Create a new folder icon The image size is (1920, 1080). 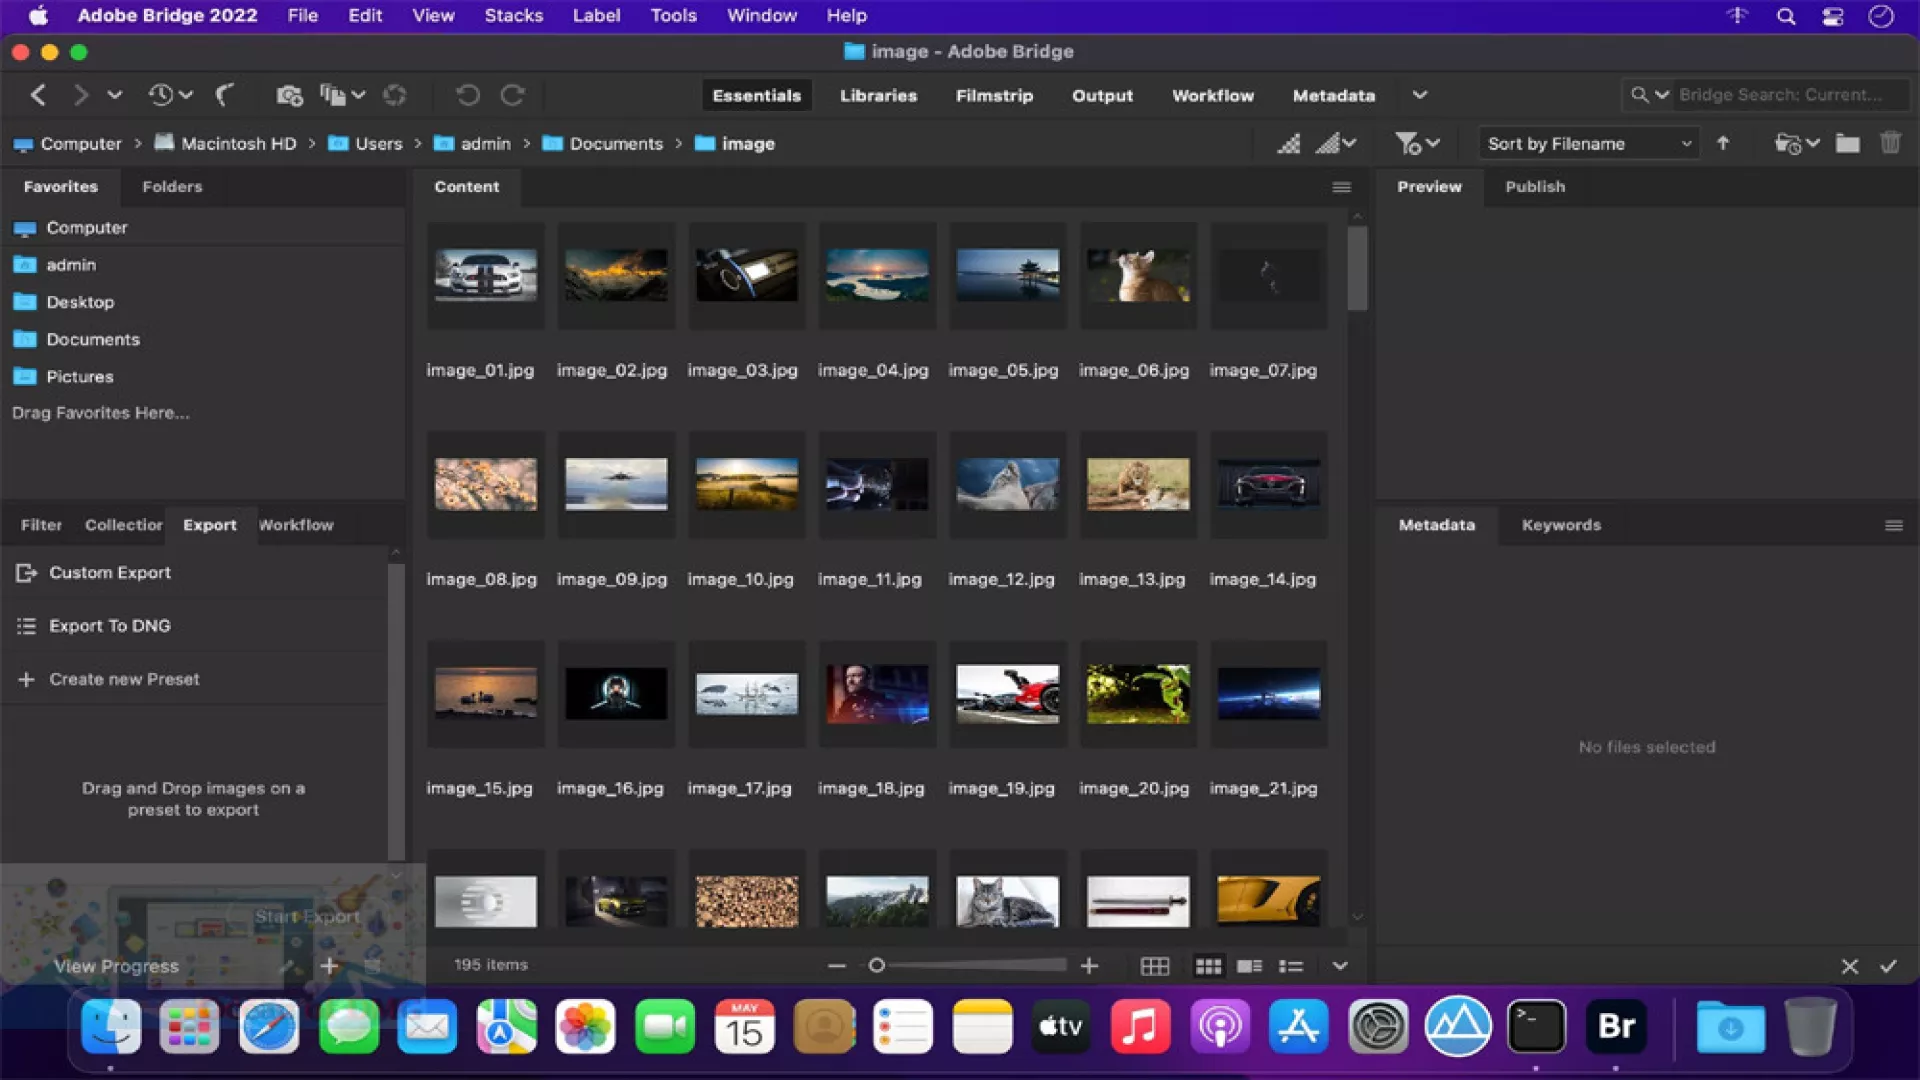point(1847,143)
